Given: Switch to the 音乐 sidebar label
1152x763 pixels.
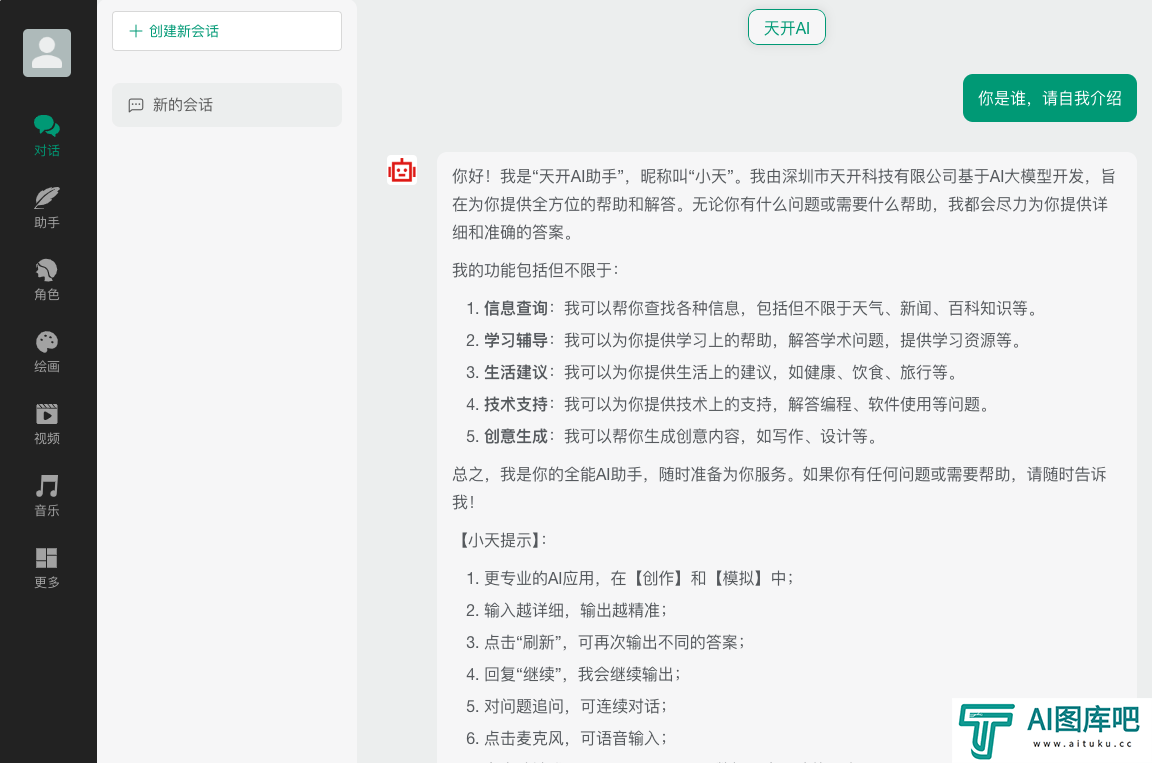Looking at the screenshot, I should tap(47, 510).
